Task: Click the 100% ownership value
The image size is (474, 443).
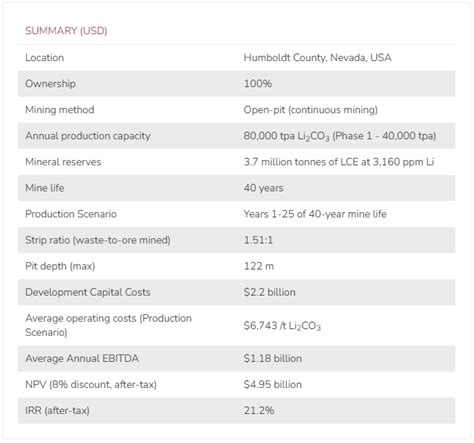Action: [x=258, y=84]
